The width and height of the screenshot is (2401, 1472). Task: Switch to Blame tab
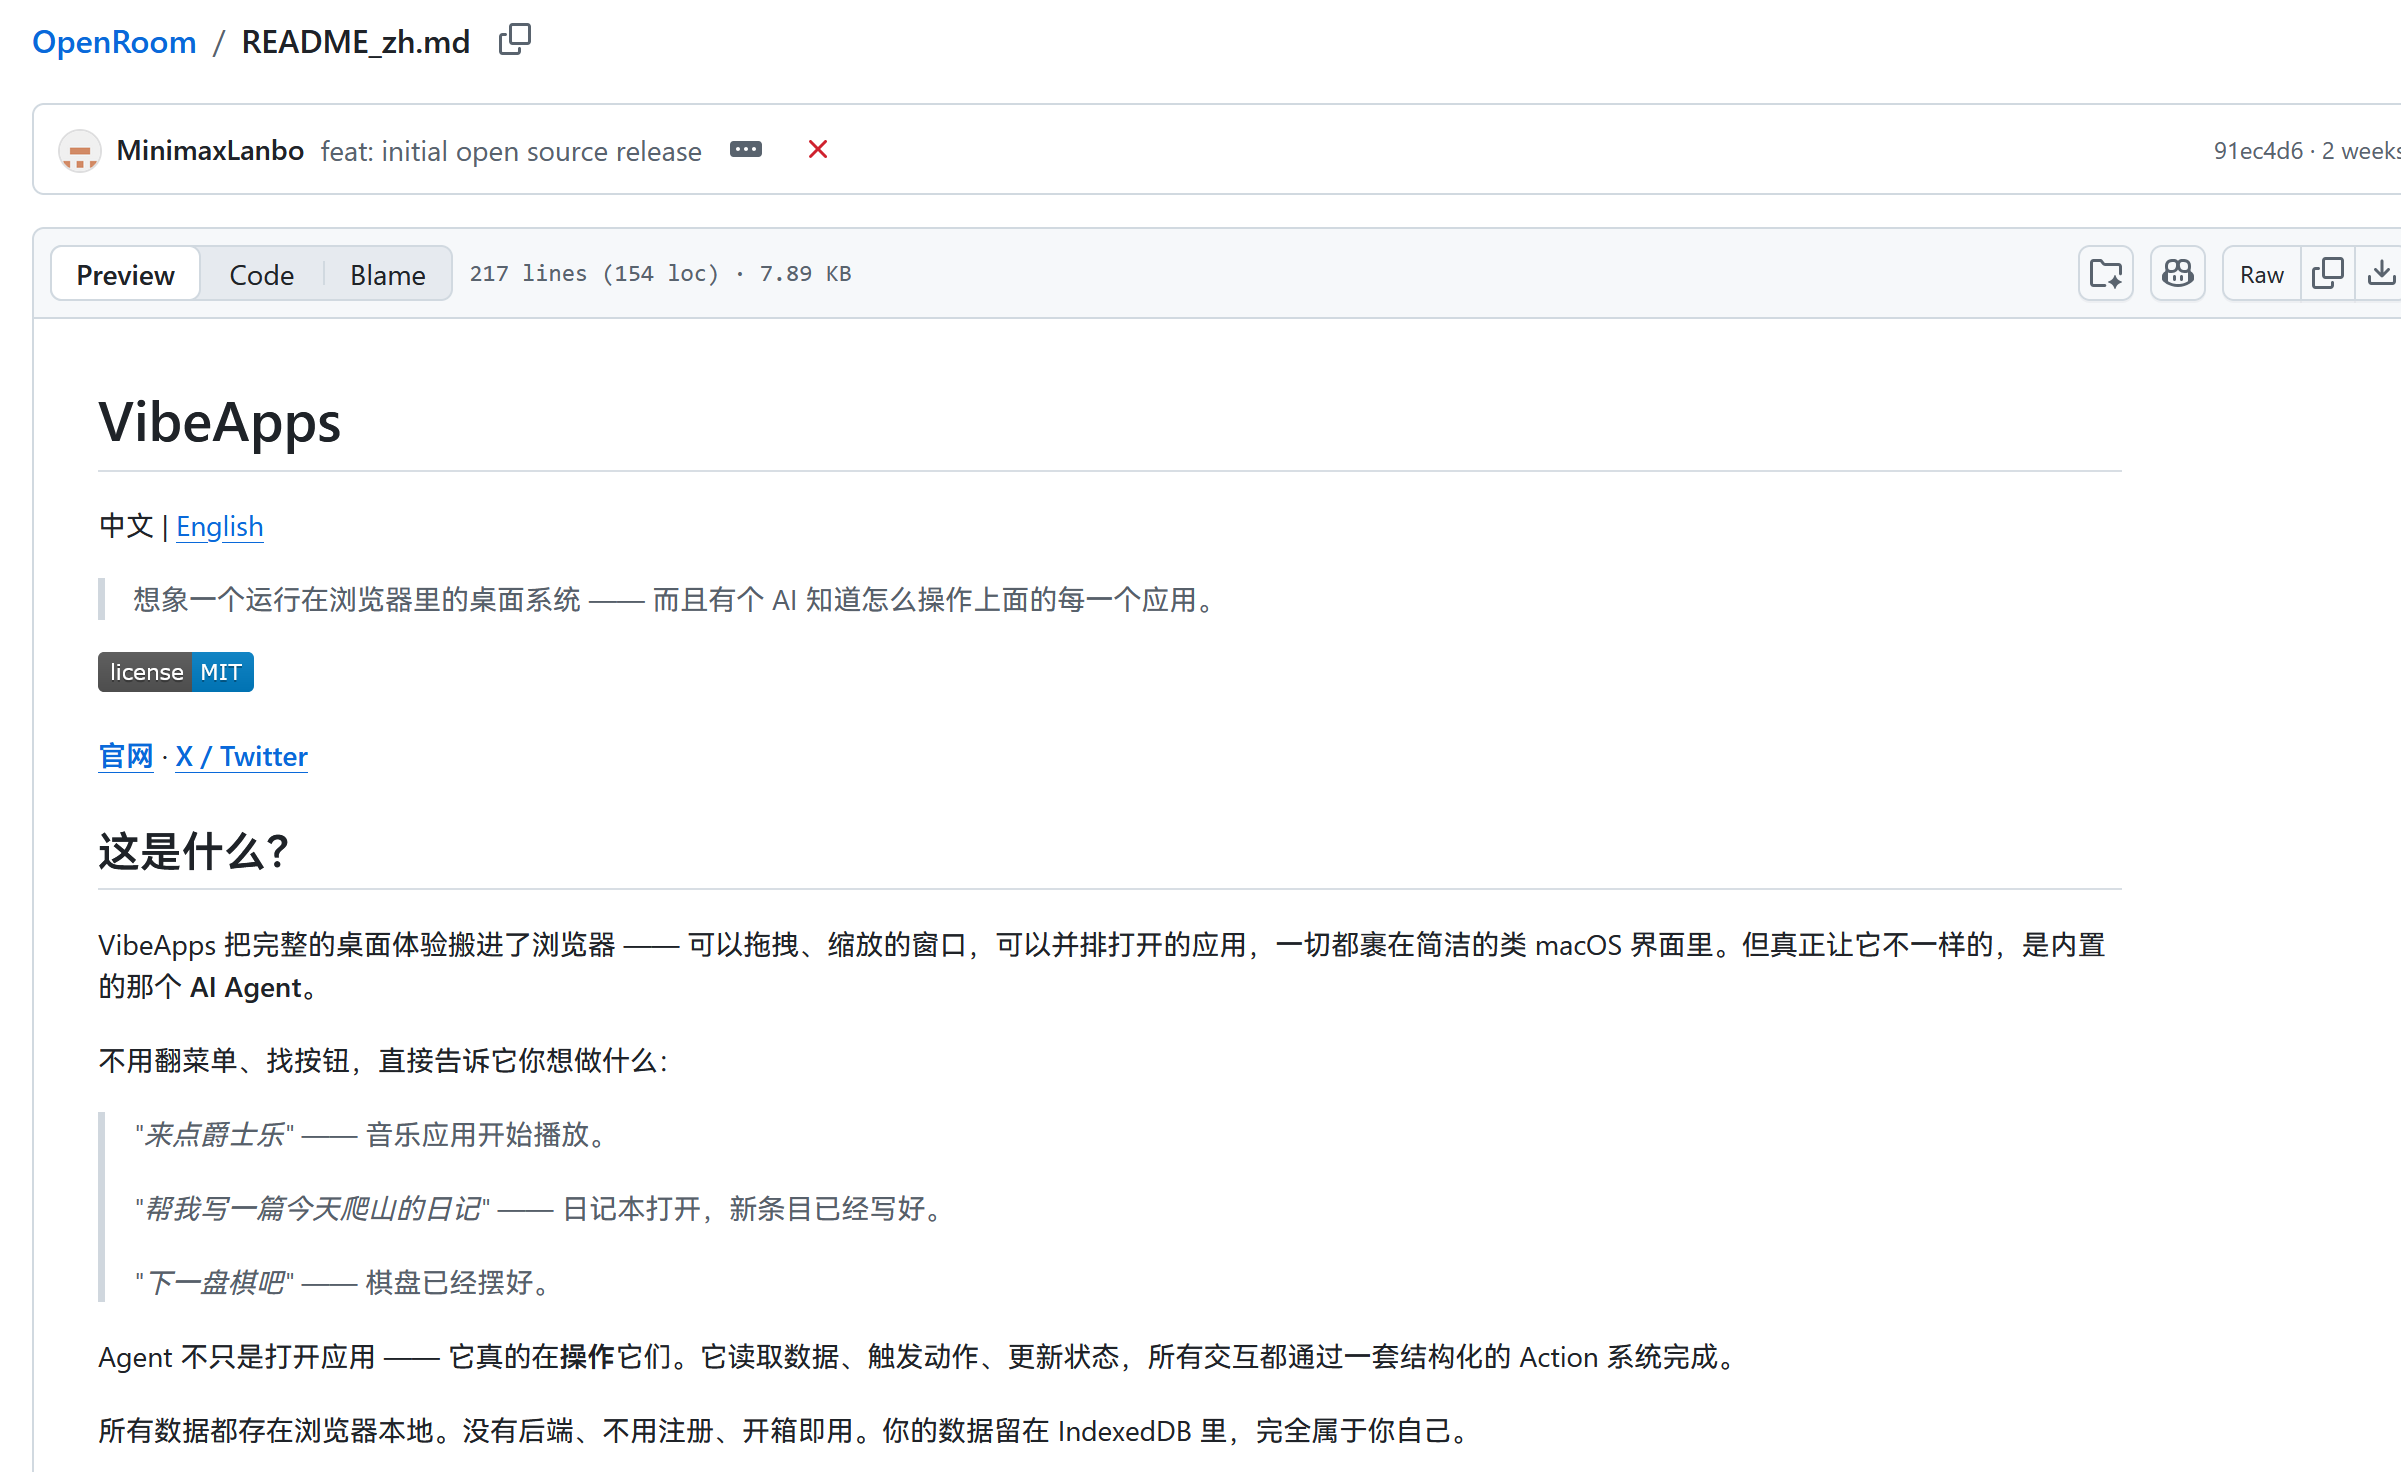[x=387, y=274]
